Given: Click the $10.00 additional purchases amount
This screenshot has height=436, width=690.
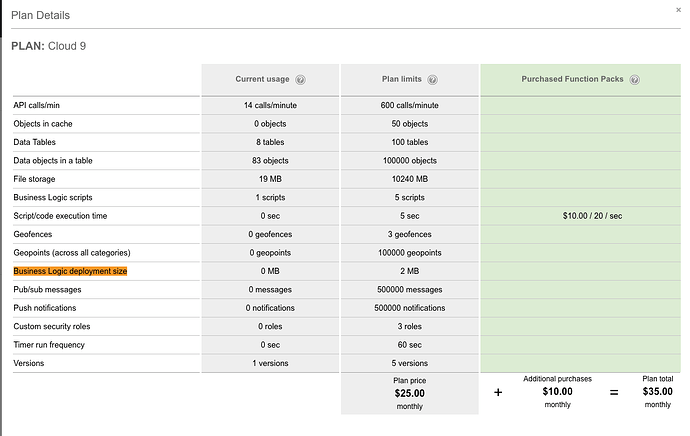Looking at the screenshot, I should (x=557, y=392).
